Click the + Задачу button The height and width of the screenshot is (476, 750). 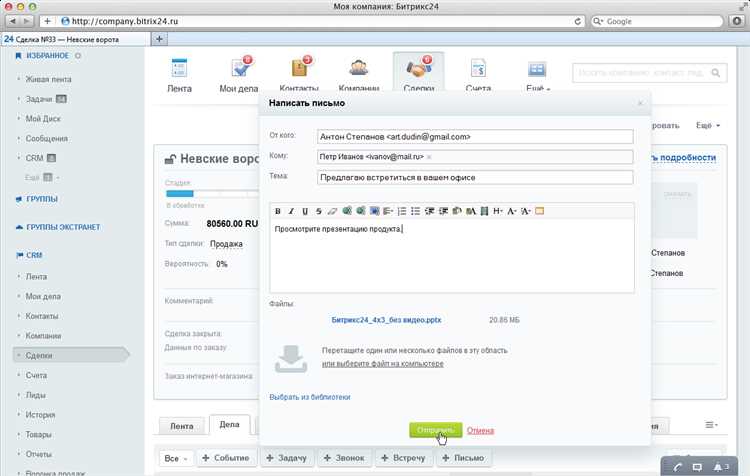287,458
